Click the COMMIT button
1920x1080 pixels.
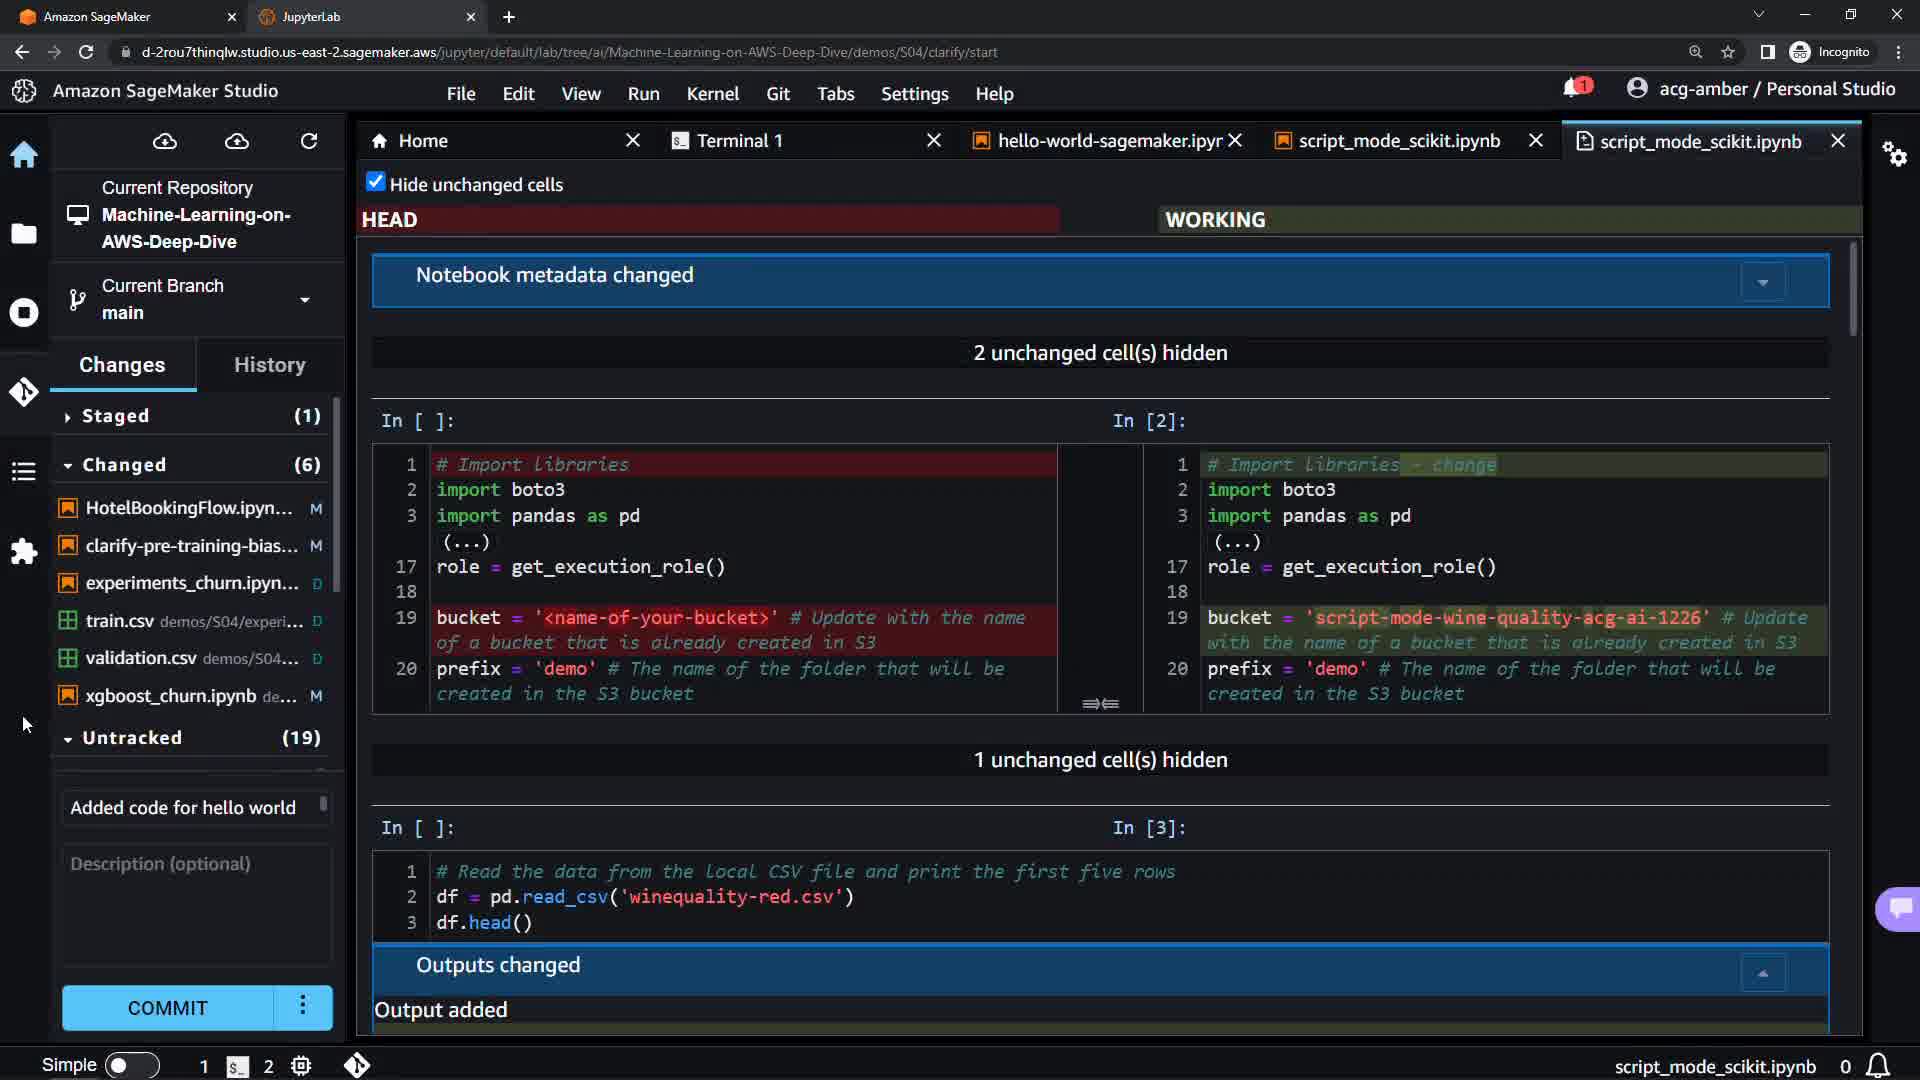click(x=167, y=1008)
